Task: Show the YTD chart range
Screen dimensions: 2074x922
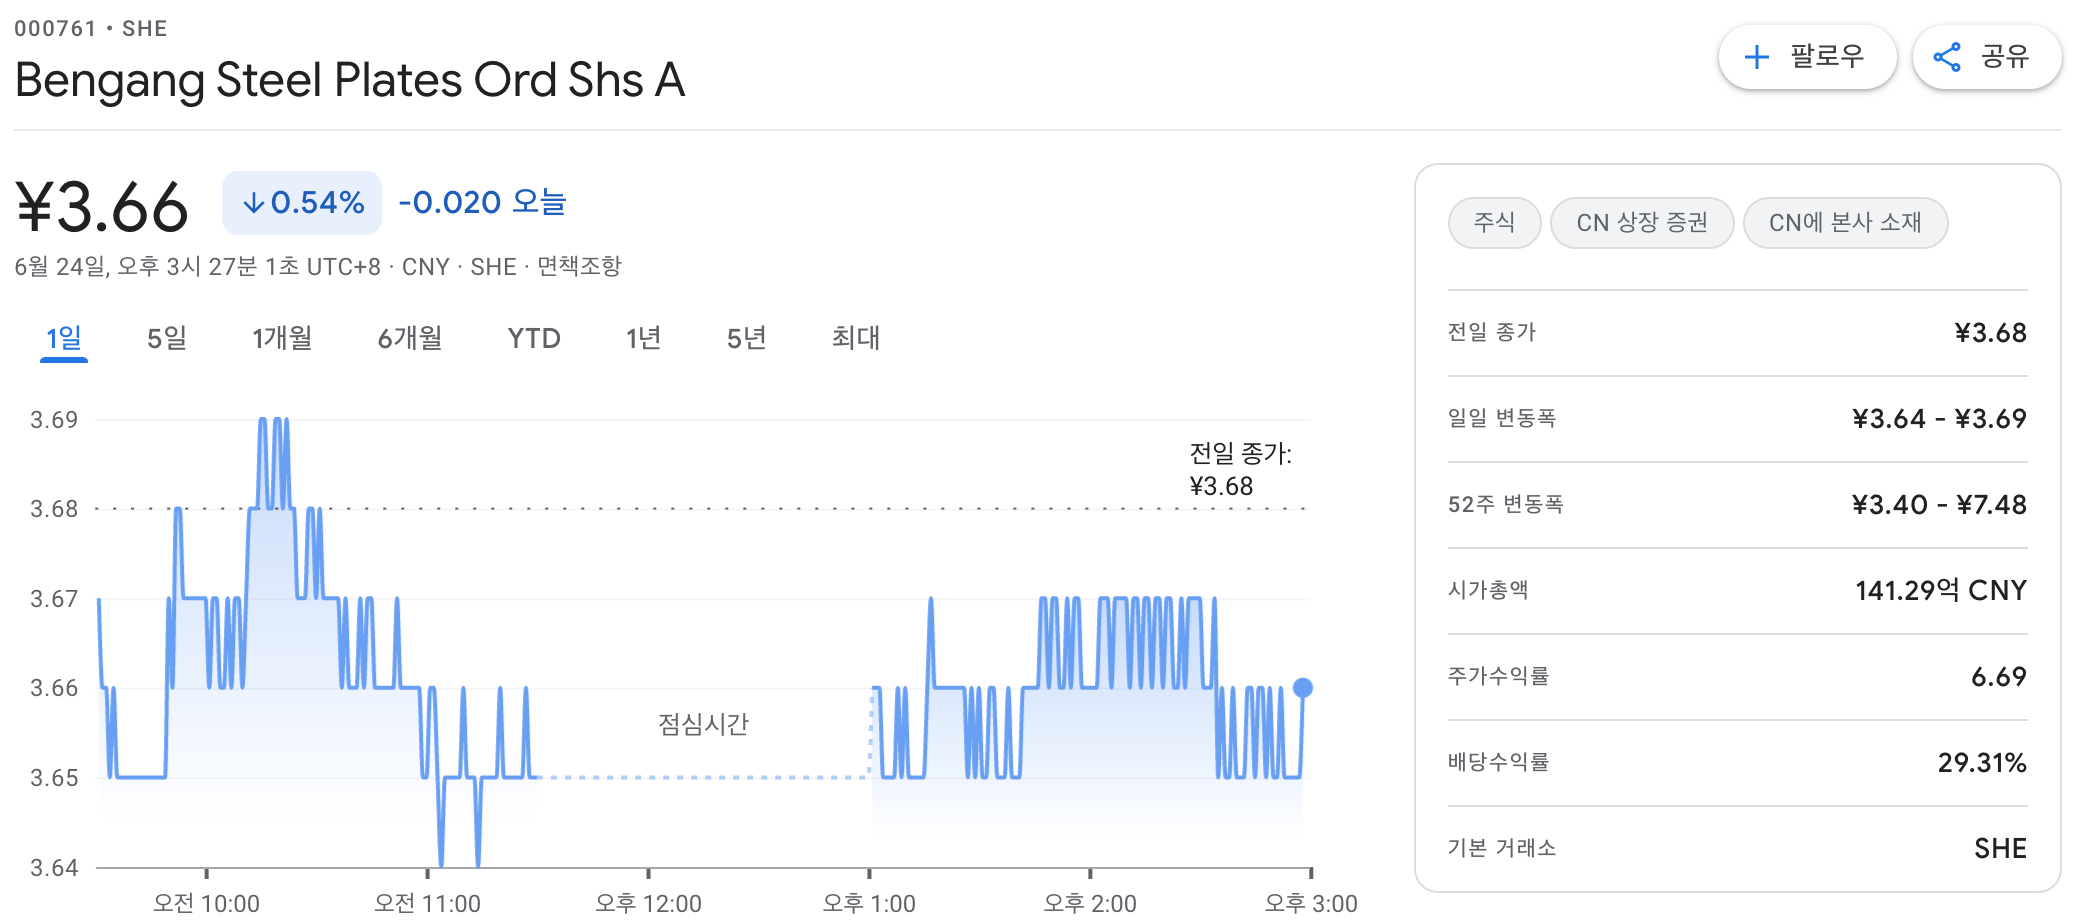Action: coord(534,338)
